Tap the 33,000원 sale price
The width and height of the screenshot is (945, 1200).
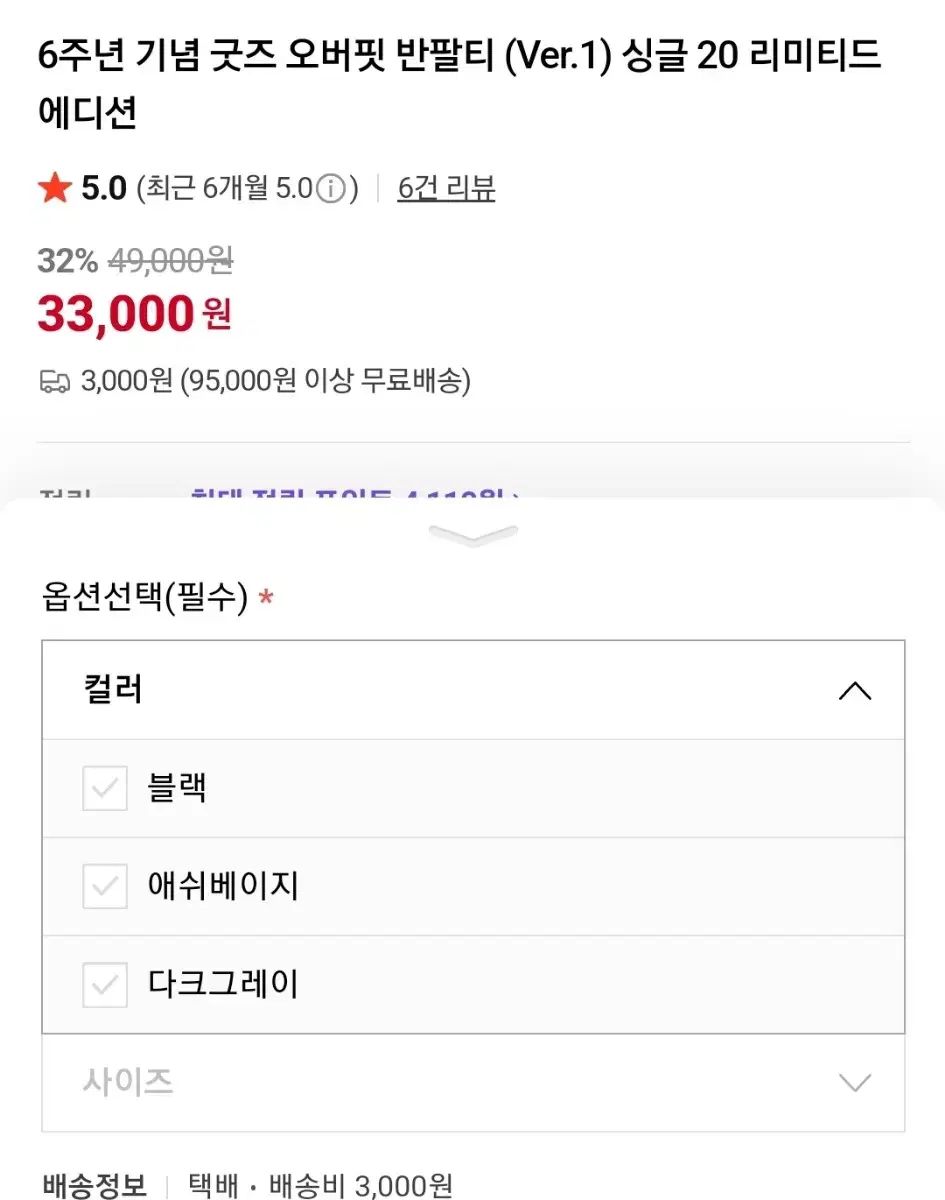tap(134, 314)
